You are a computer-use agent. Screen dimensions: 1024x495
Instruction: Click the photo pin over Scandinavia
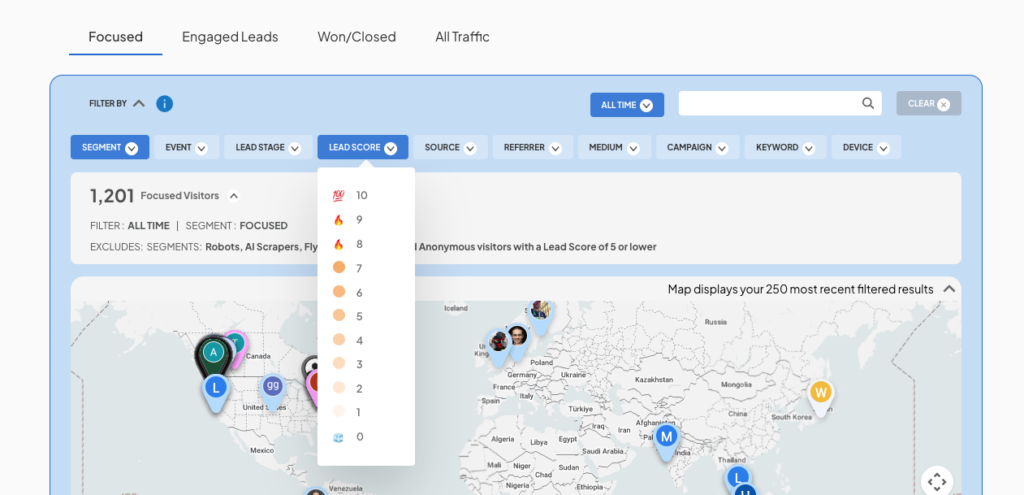pyautogui.click(x=540, y=313)
